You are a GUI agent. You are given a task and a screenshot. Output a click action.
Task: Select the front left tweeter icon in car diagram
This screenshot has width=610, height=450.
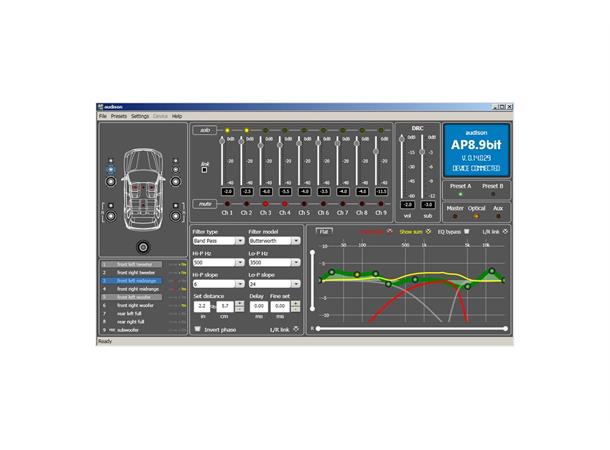pyautogui.click(x=111, y=160)
